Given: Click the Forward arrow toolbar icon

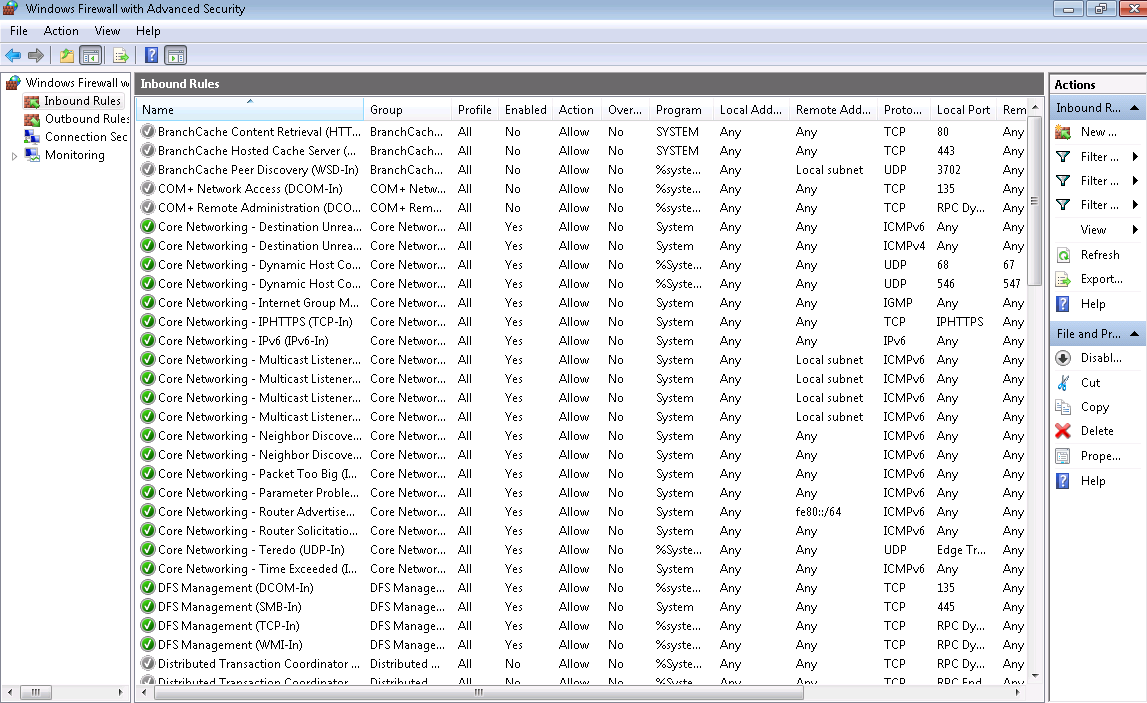Looking at the screenshot, I should pos(36,56).
